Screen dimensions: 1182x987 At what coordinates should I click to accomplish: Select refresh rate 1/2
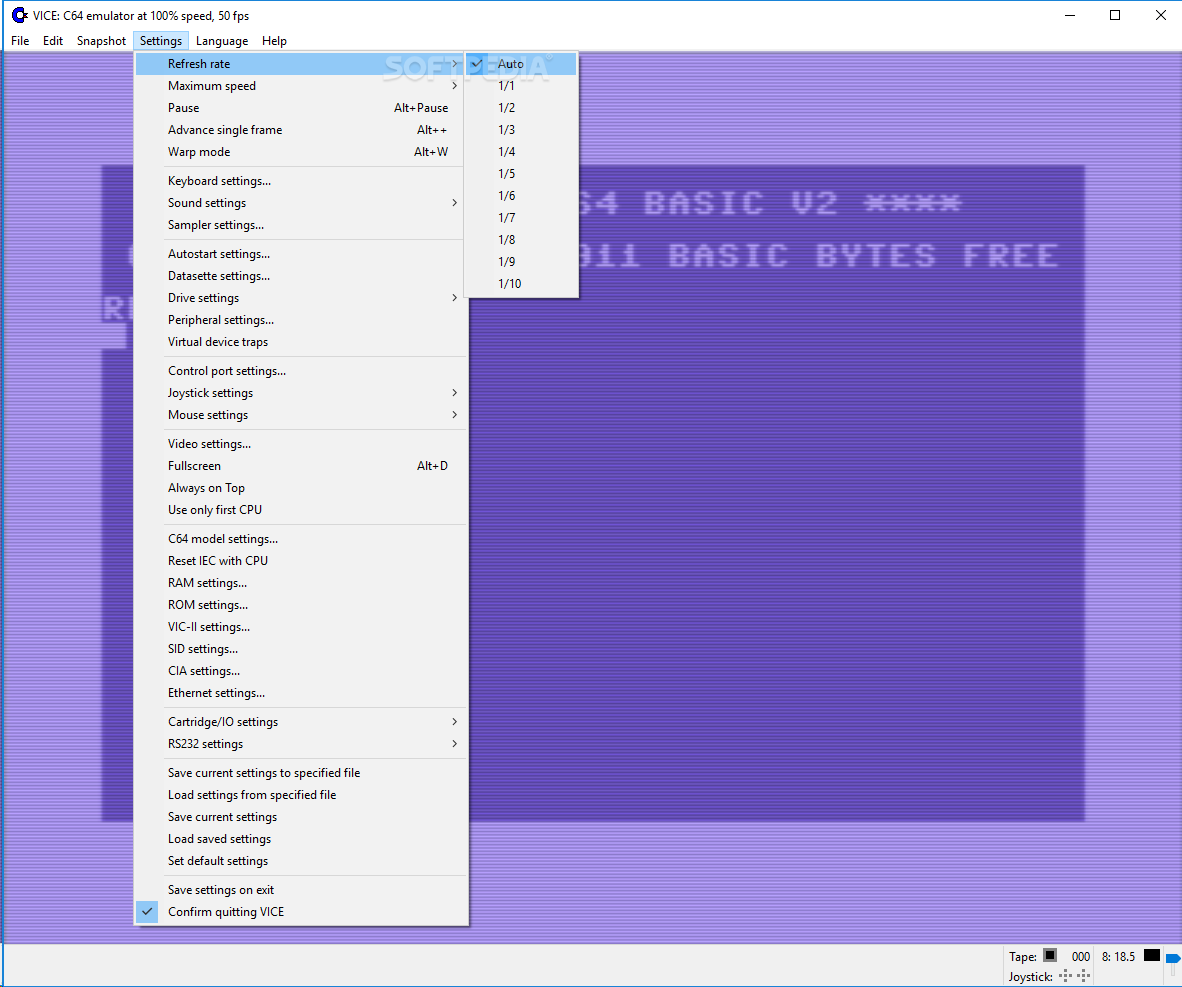[x=521, y=108]
